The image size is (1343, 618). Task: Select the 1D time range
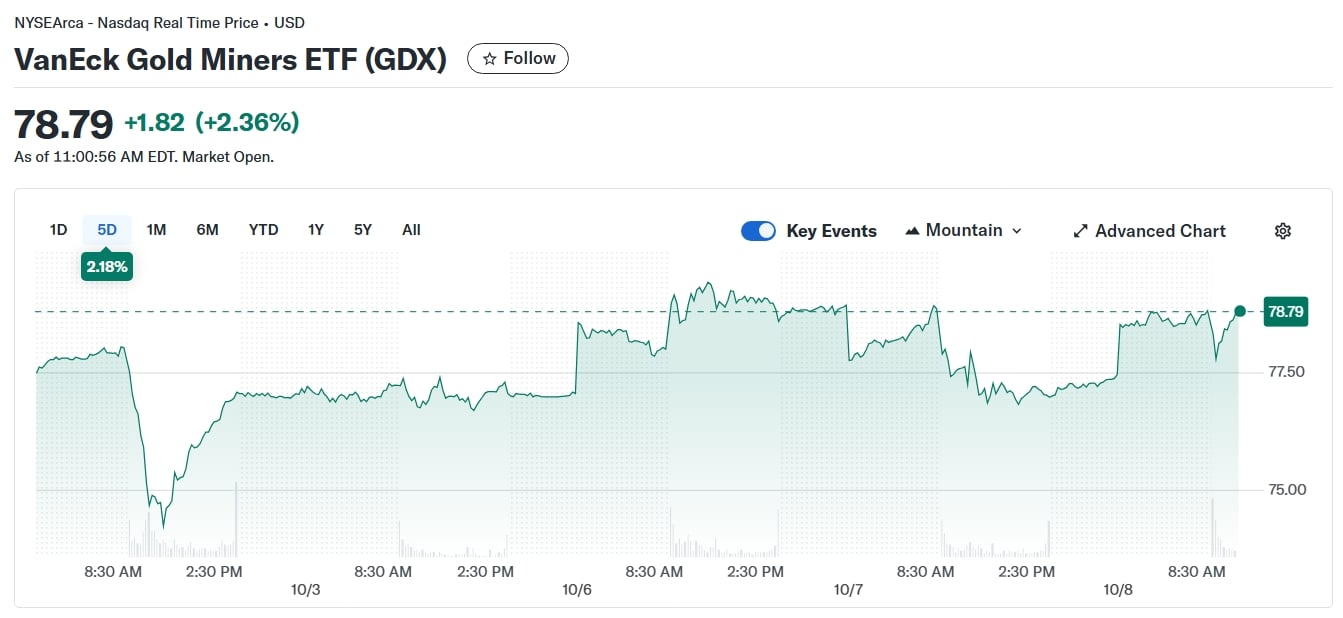coord(58,230)
